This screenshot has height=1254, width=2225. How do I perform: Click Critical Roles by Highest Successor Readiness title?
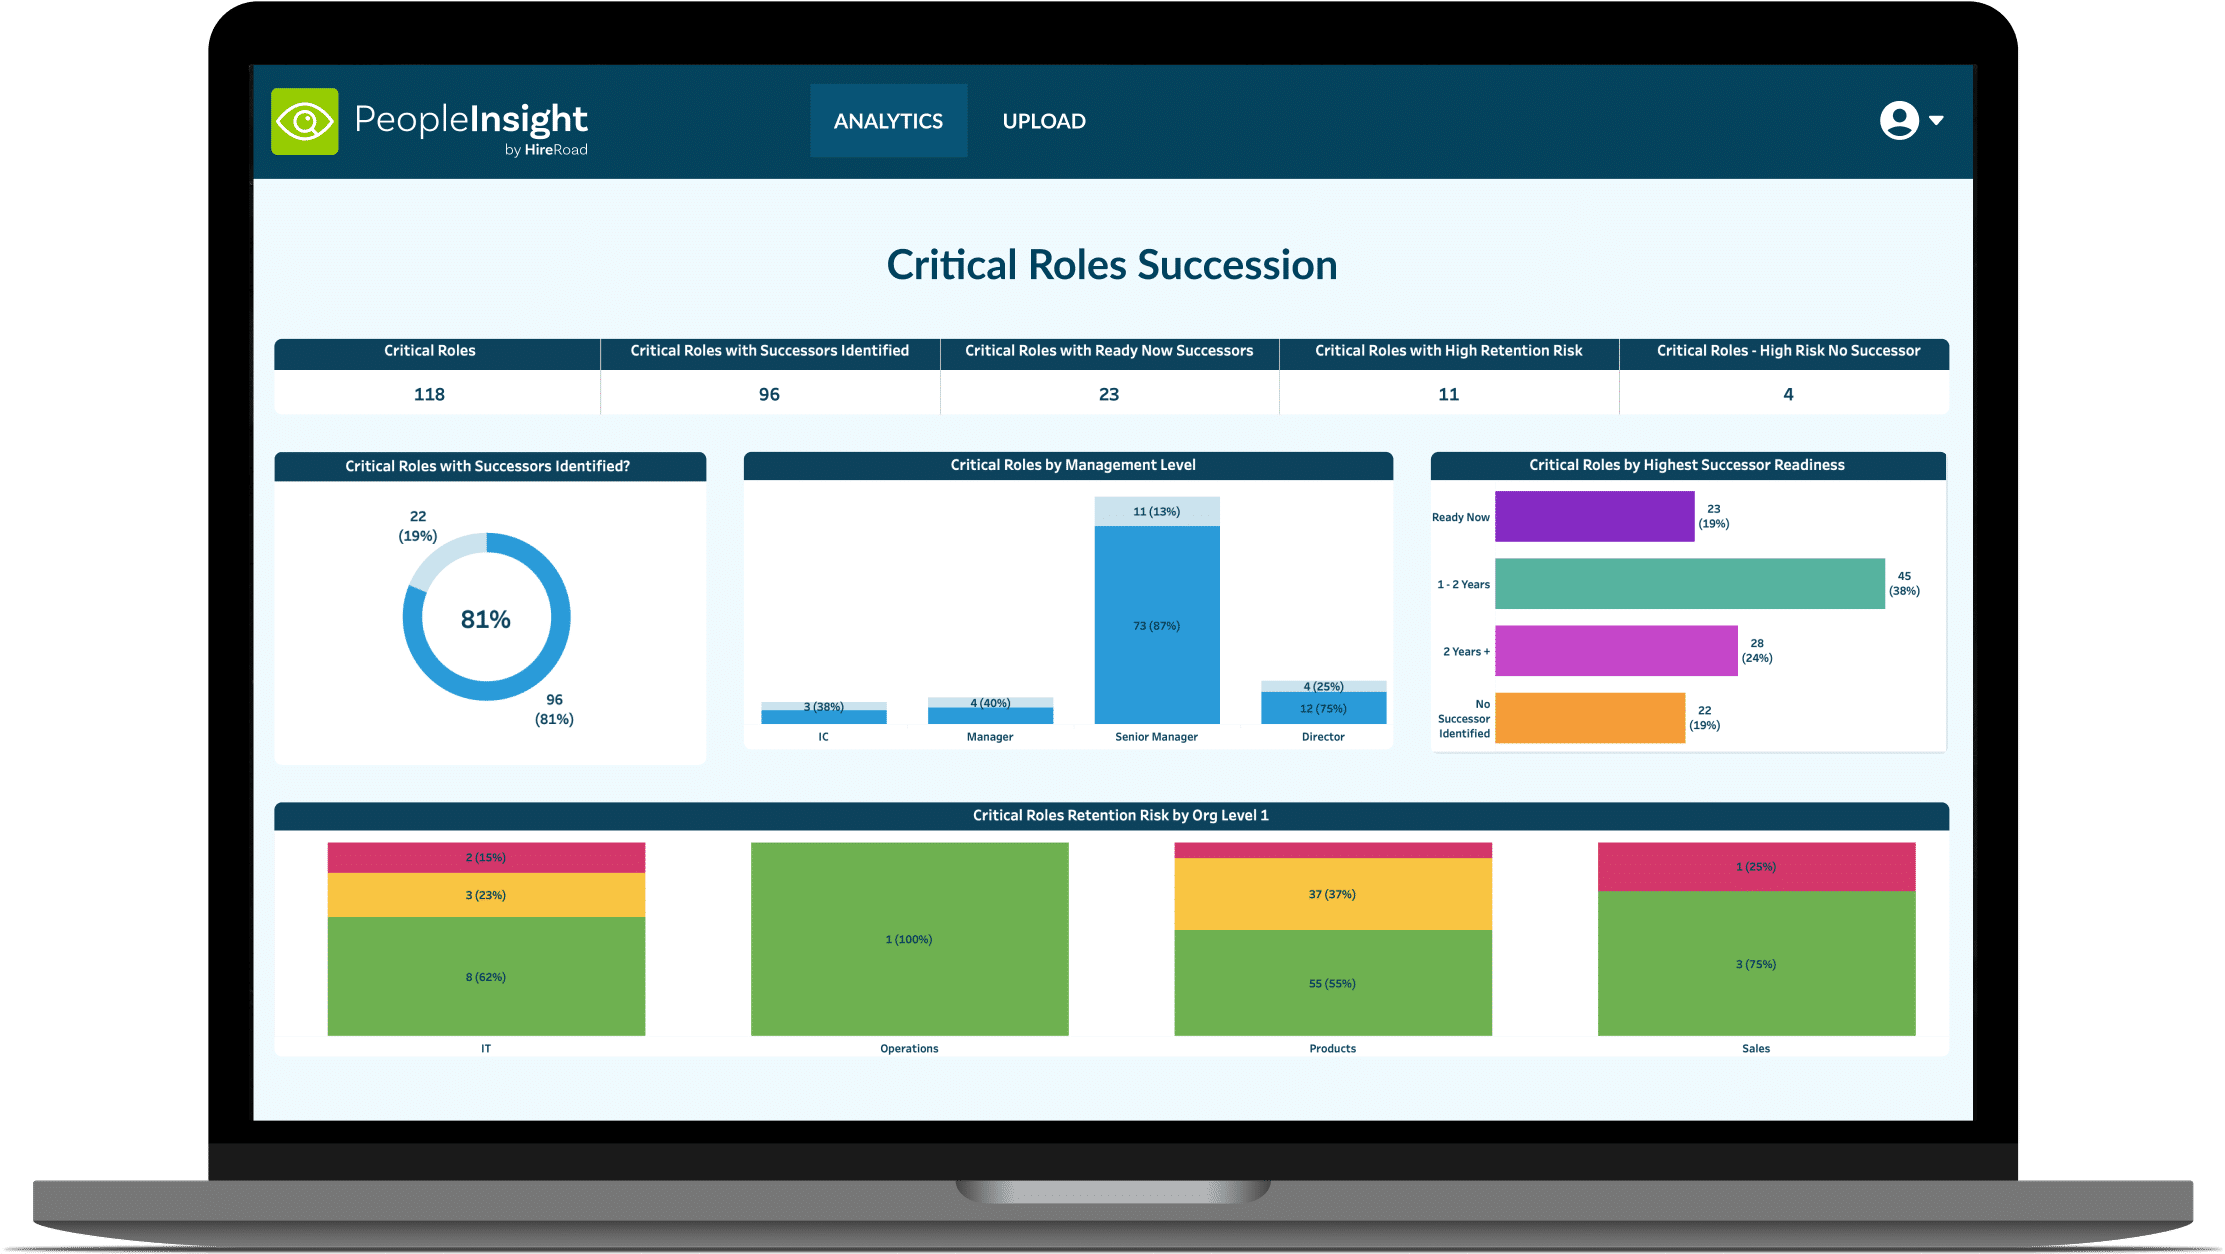coord(1687,465)
